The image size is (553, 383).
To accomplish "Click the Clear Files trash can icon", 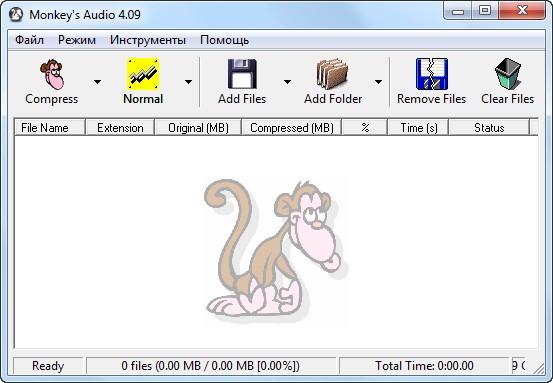I will pyautogui.click(x=508, y=74).
